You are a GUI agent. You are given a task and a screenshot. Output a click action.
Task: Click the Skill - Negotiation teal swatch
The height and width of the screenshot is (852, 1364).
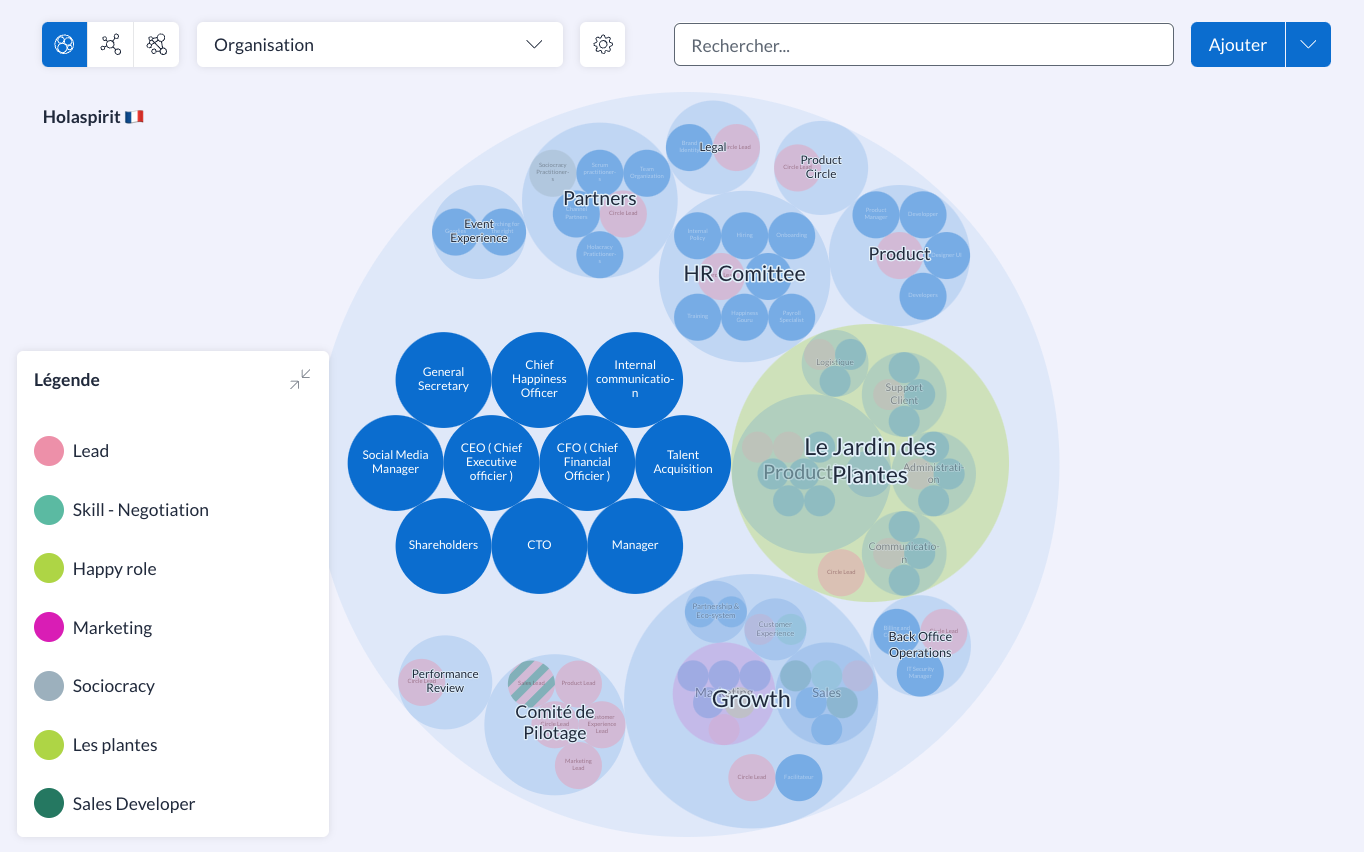click(x=49, y=510)
